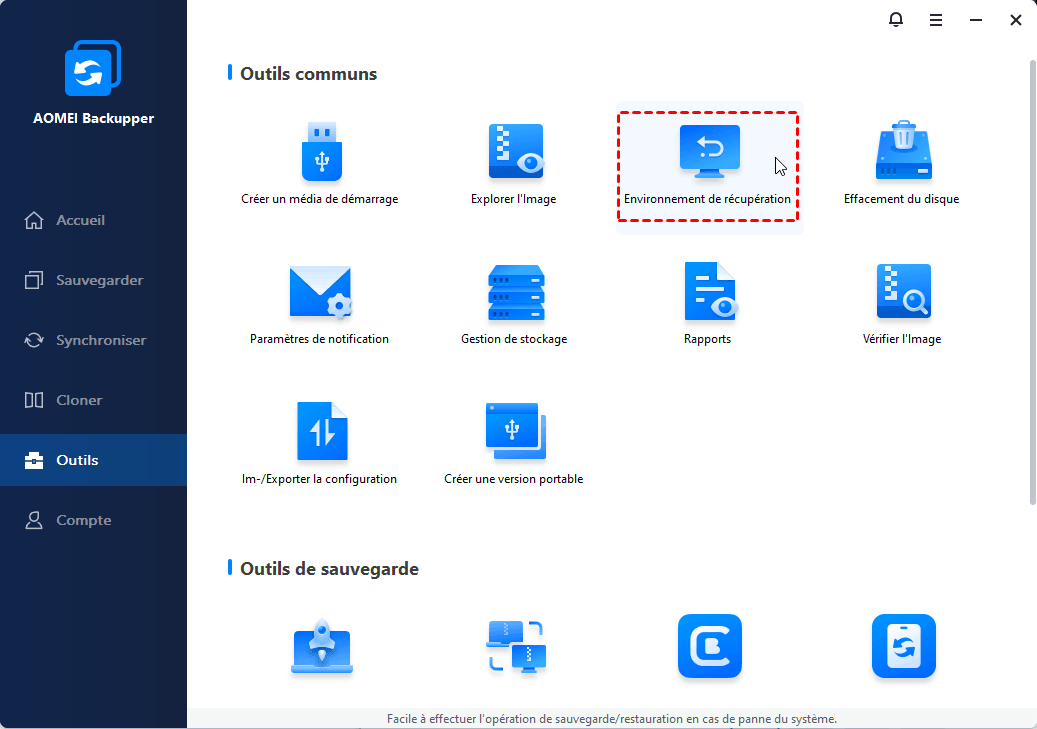Click the Environnement de récupération label

pos(707,199)
